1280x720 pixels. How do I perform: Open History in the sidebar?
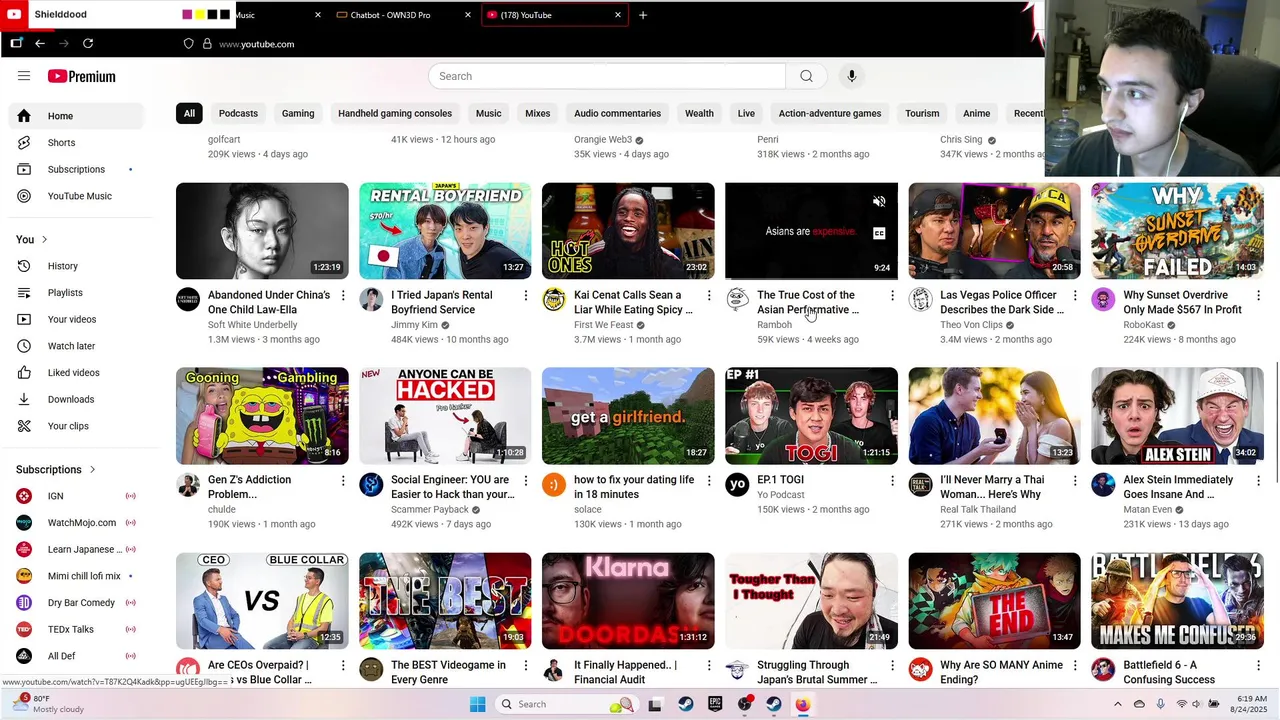point(75,266)
